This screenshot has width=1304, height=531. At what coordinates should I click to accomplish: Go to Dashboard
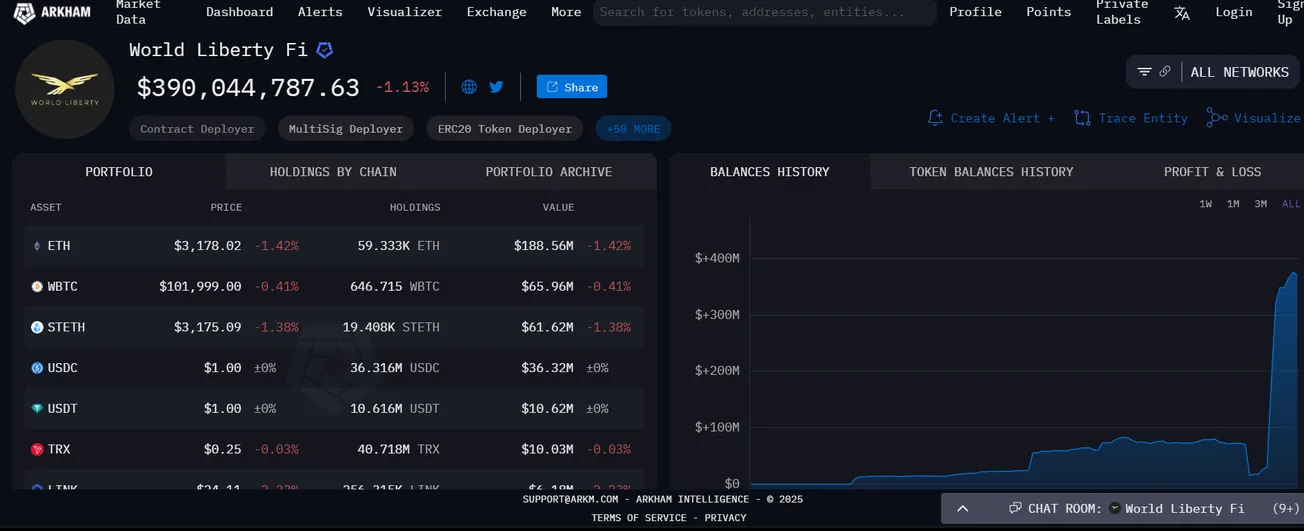[x=239, y=12]
